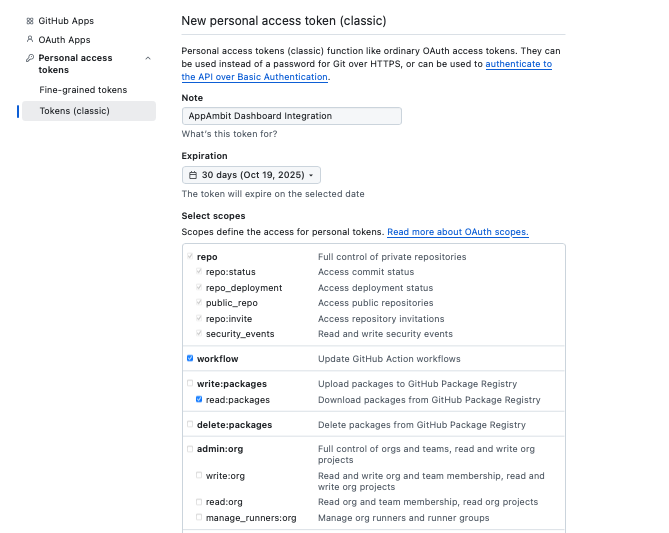This screenshot has height=533, width=669.
Task: Click the GitHub Apps grid icon
Action: pyautogui.click(x=30, y=21)
